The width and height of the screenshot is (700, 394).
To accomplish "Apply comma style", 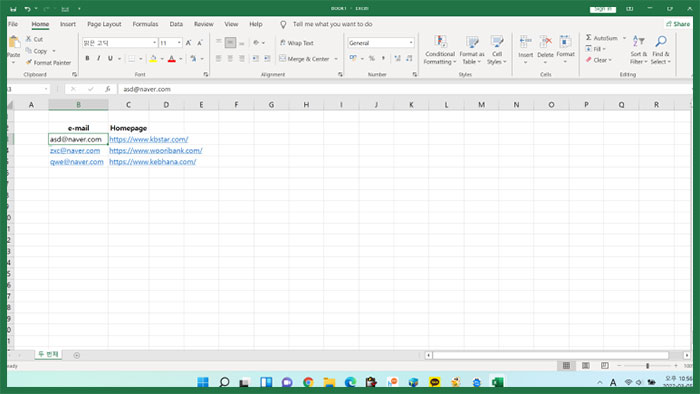I will point(383,58).
